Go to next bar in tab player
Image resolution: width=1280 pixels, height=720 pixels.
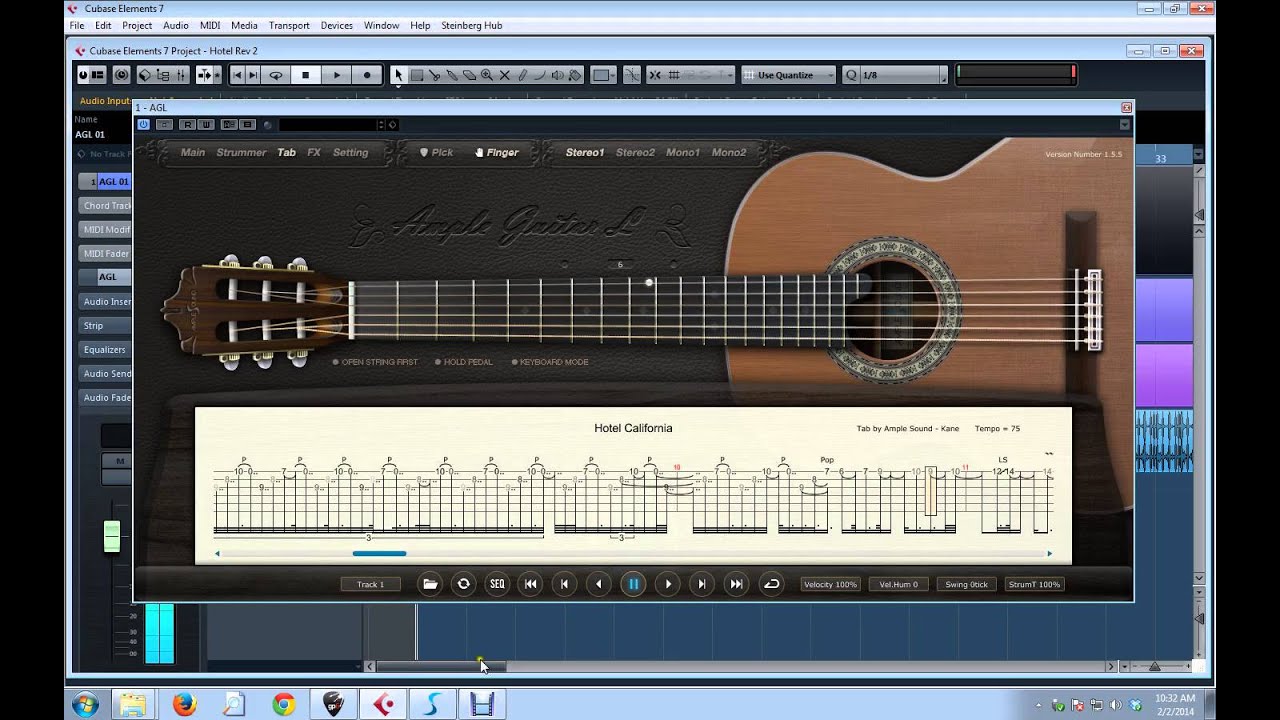pos(702,584)
